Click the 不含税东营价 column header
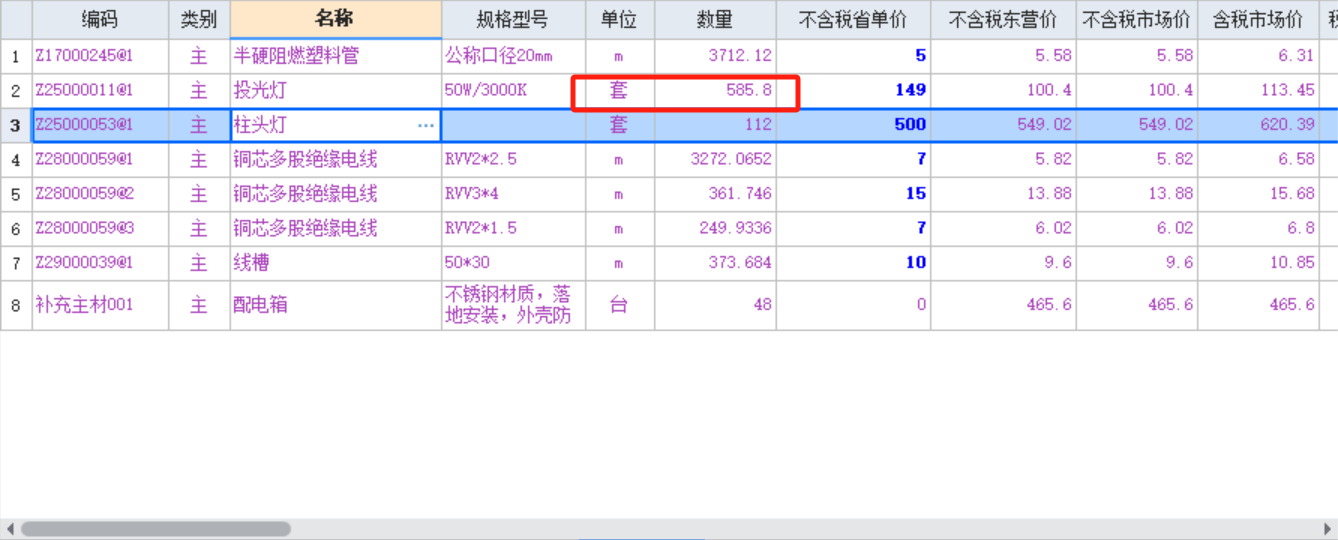Image resolution: width=1338 pixels, height=540 pixels. pos(1003,20)
